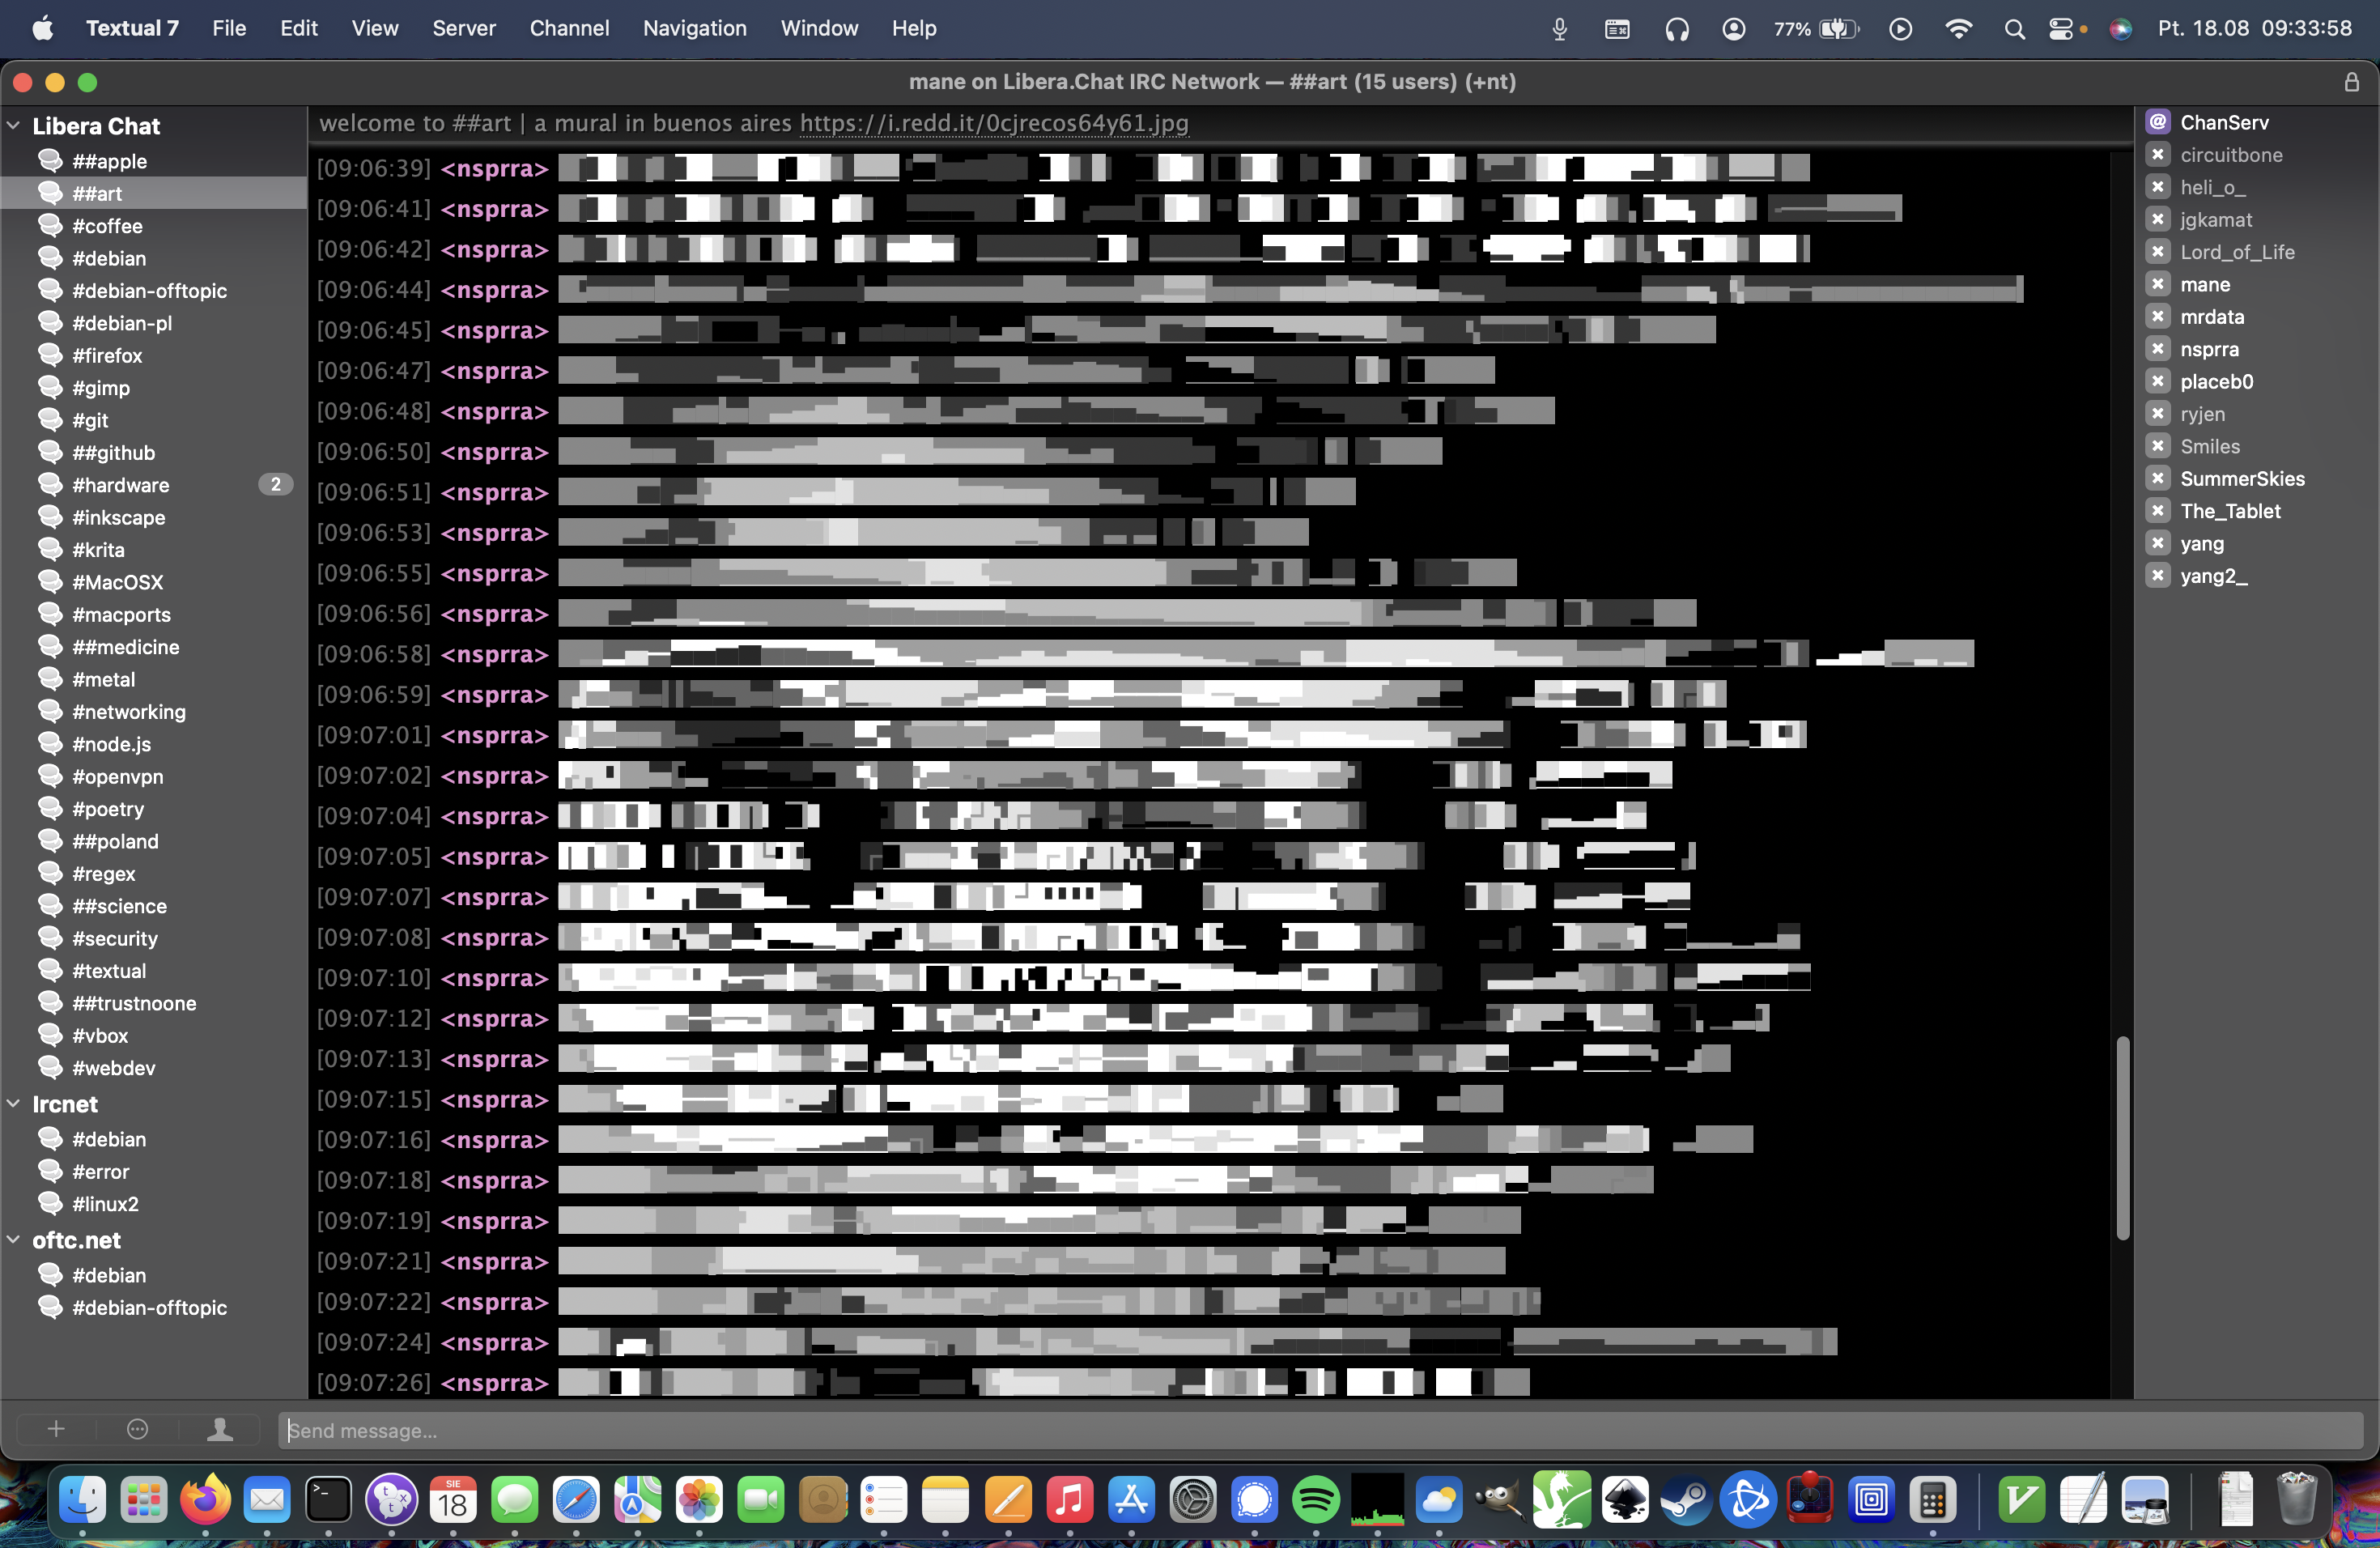Open the i.redd.it mural link in topic

click(993, 123)
